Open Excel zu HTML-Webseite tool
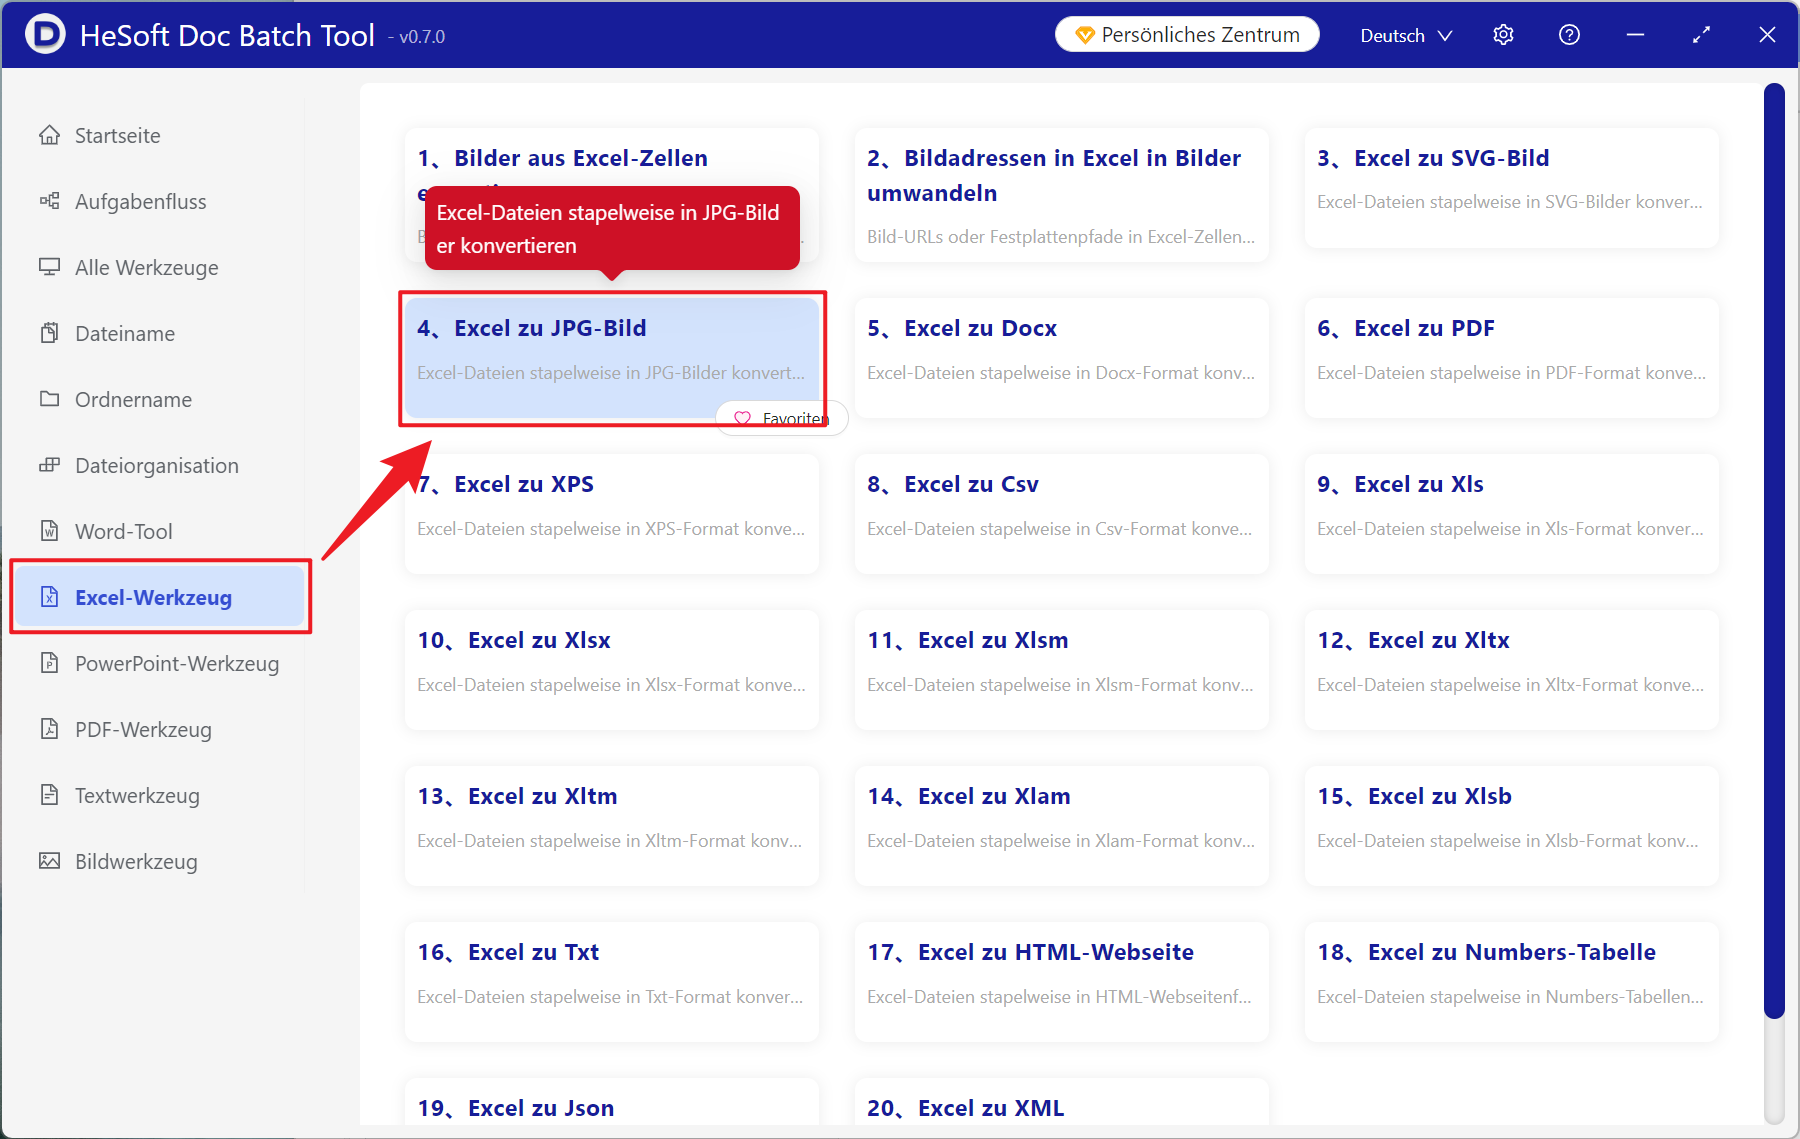 [1061, 982]
